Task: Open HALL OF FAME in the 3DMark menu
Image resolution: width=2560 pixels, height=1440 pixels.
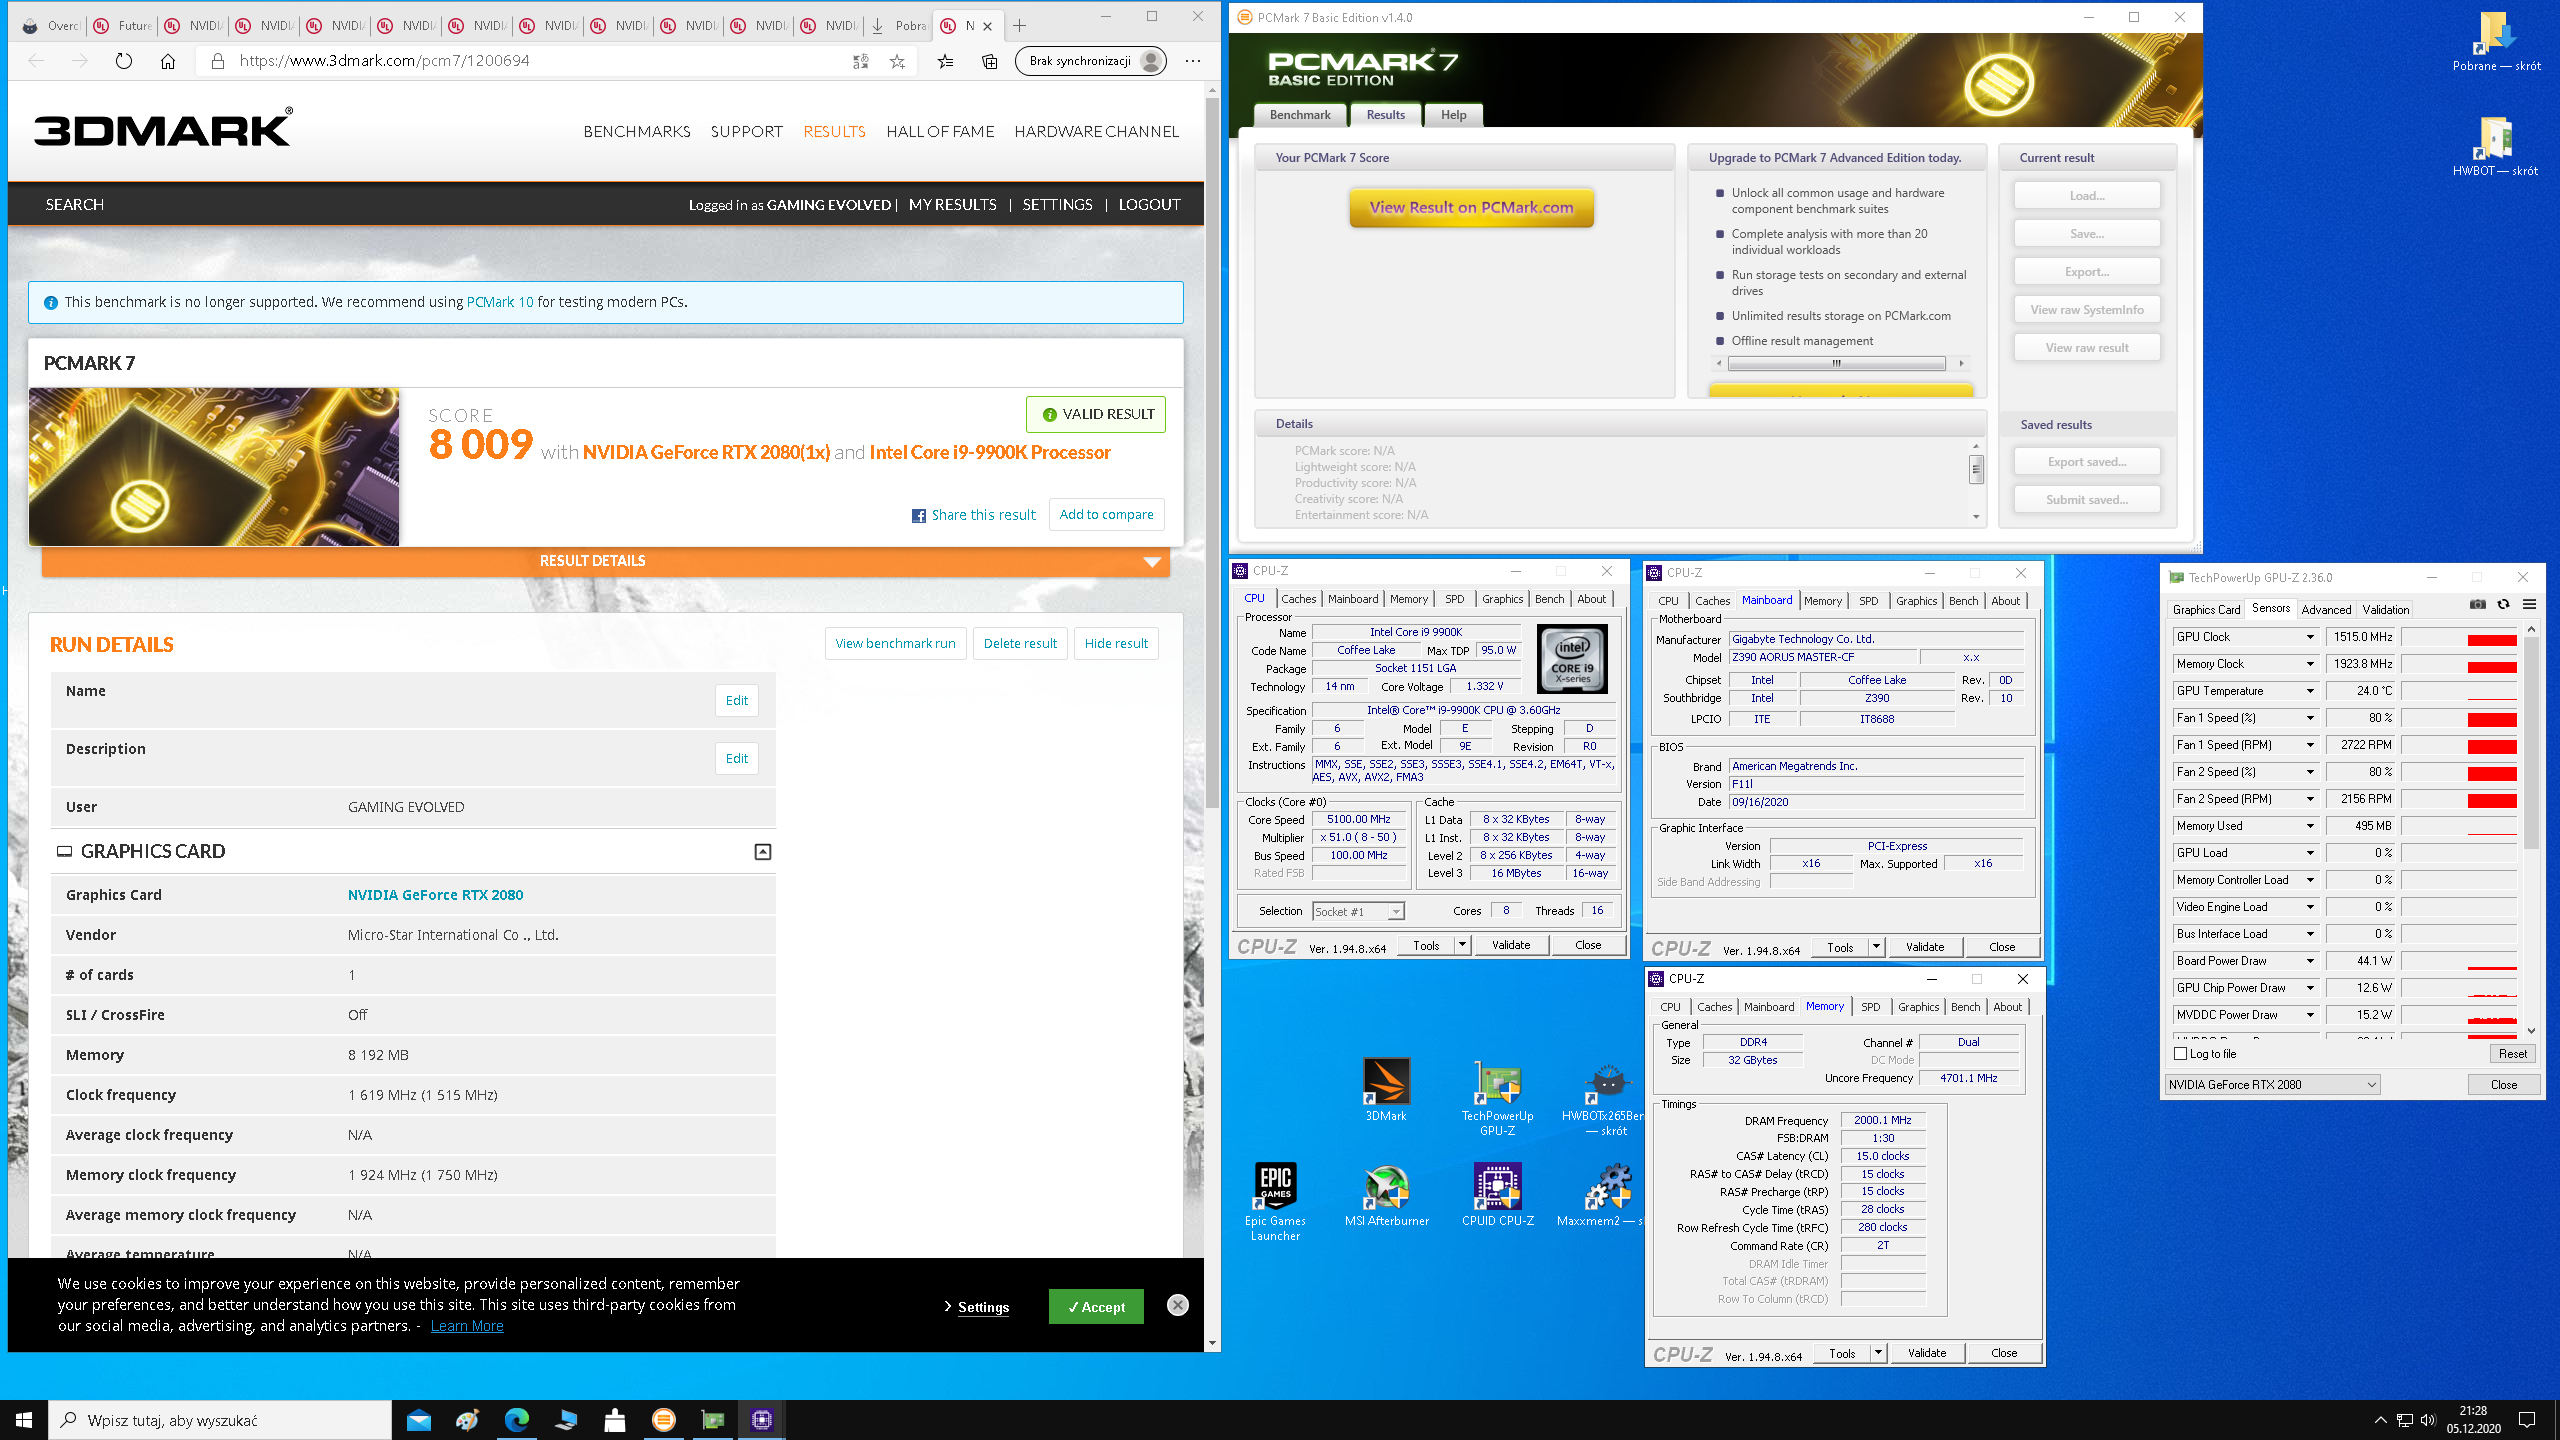Action: coord(940,131)
